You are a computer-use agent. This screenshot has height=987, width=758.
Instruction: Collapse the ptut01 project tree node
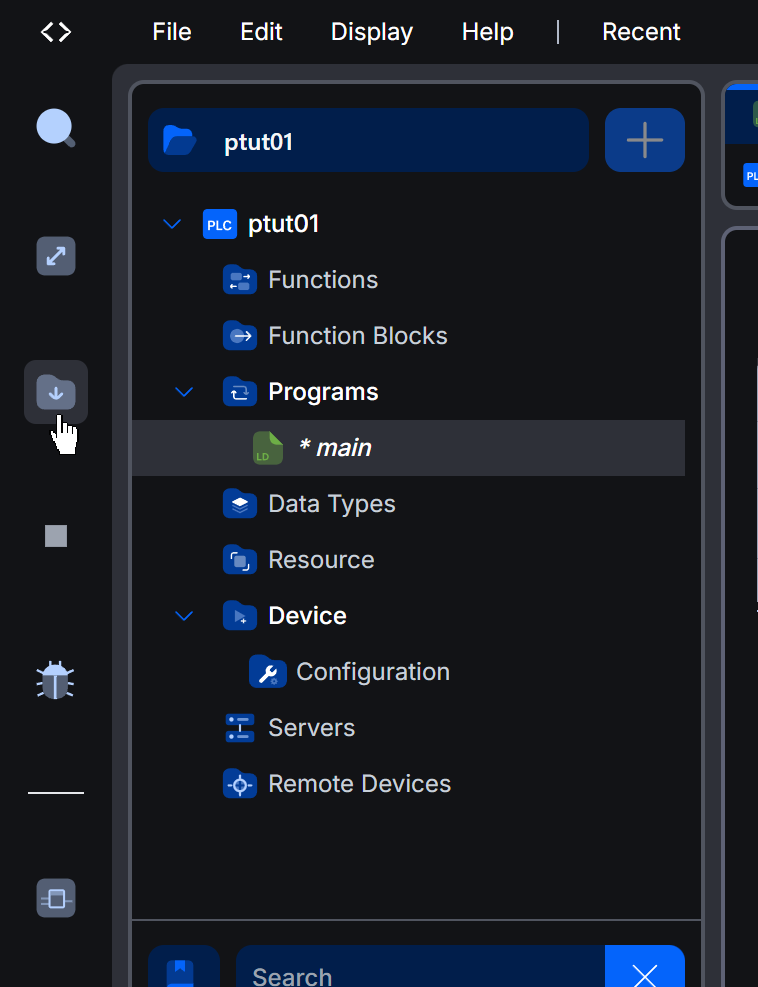(172, 224)
